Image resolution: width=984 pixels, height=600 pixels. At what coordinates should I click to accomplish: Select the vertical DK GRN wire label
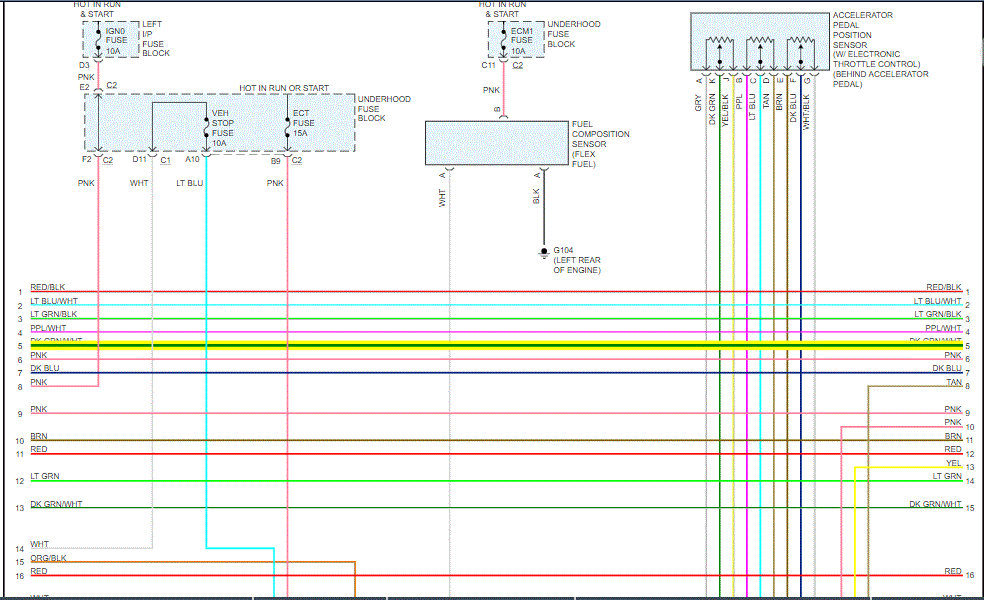[x=712, y=109]
